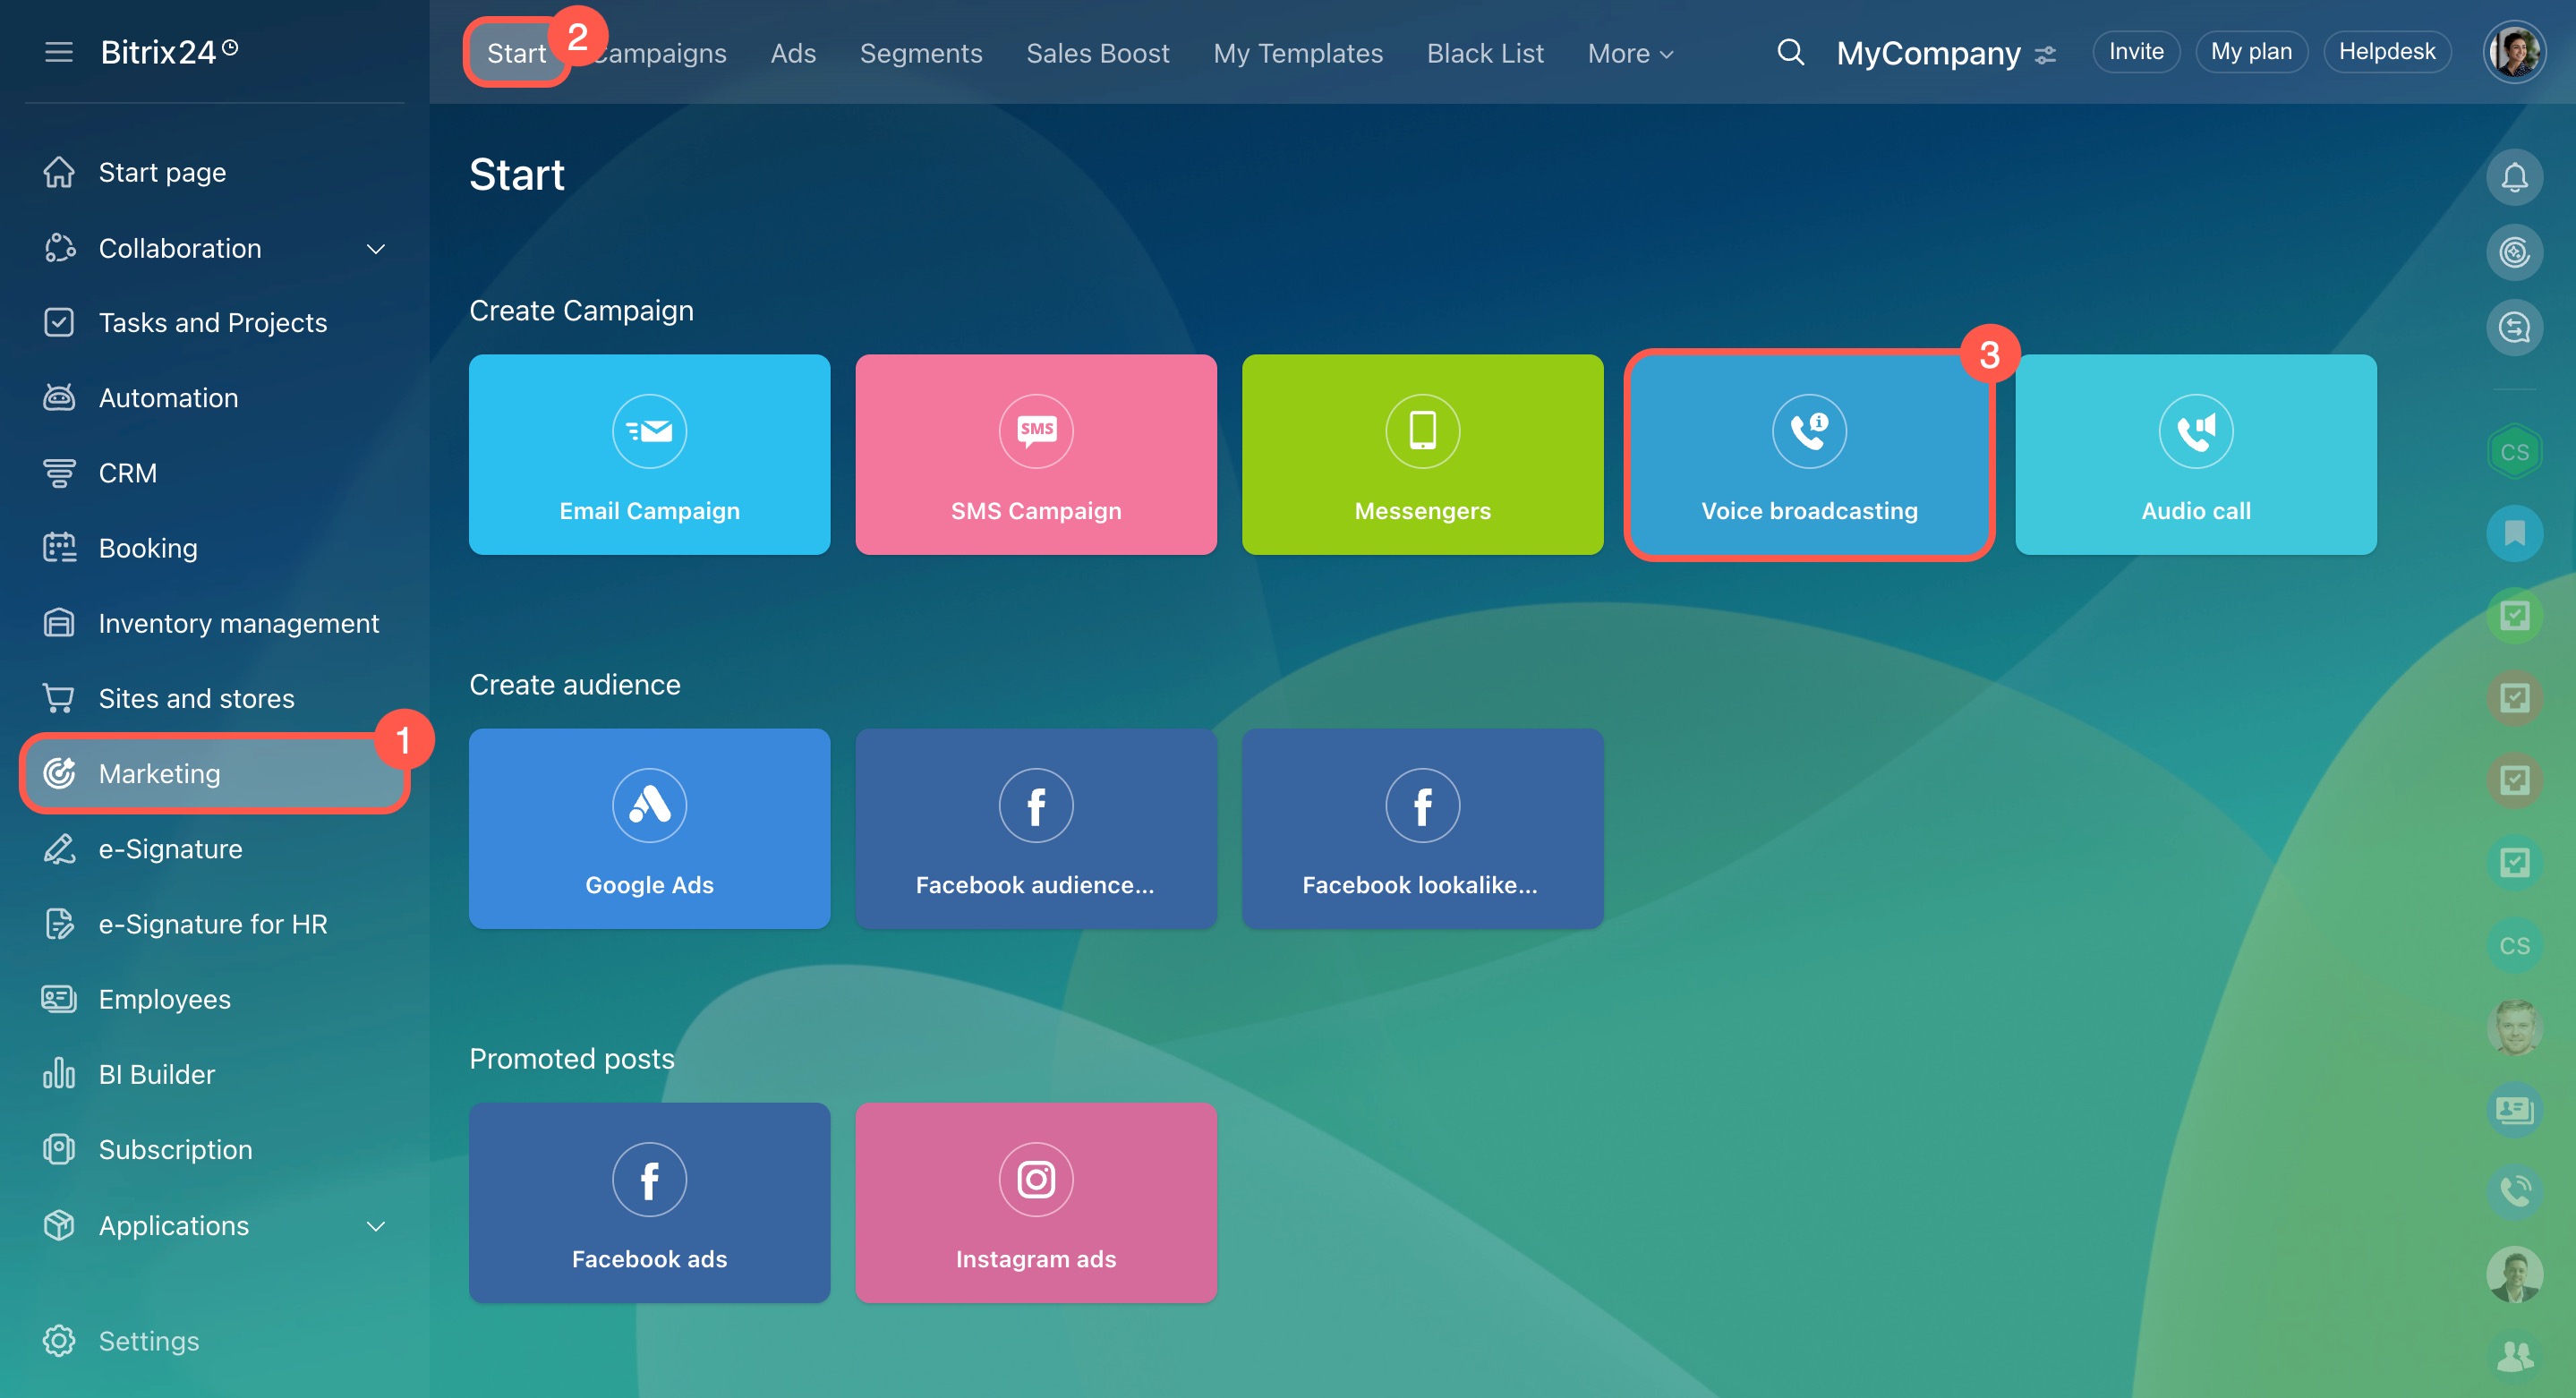Image resolution: width=2576 pixels, height=1398 pixels.
Task: Click the telephony phone icon in right rail
Action: pyautogui.click(x=2513, y=1191)
